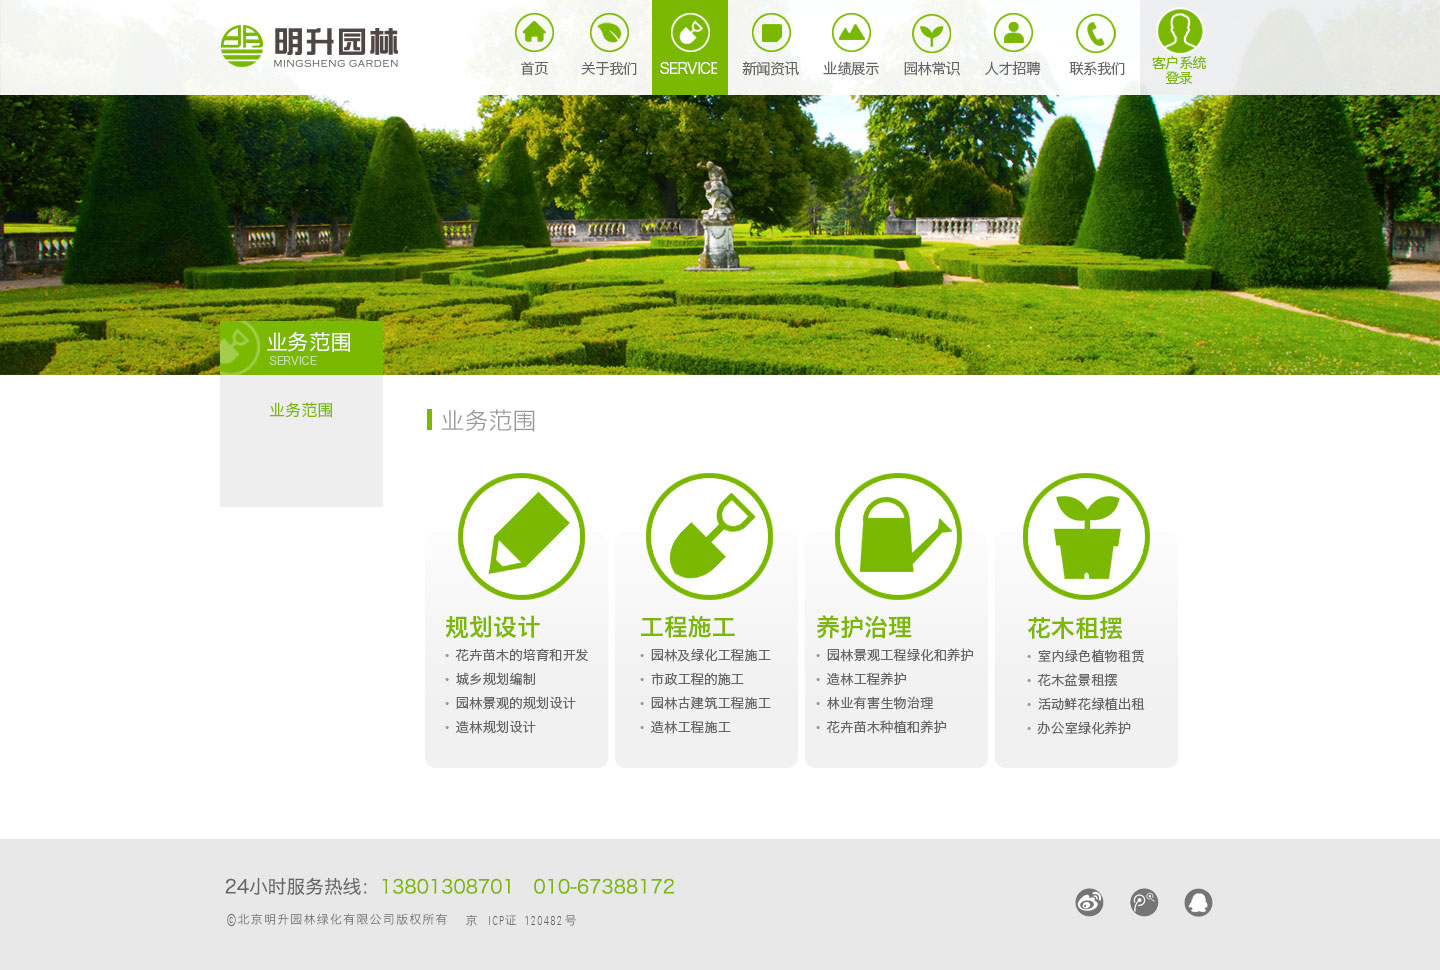Click 业务范围 link in left sidebar
1440x970 pixels.
tap(301, 410)
